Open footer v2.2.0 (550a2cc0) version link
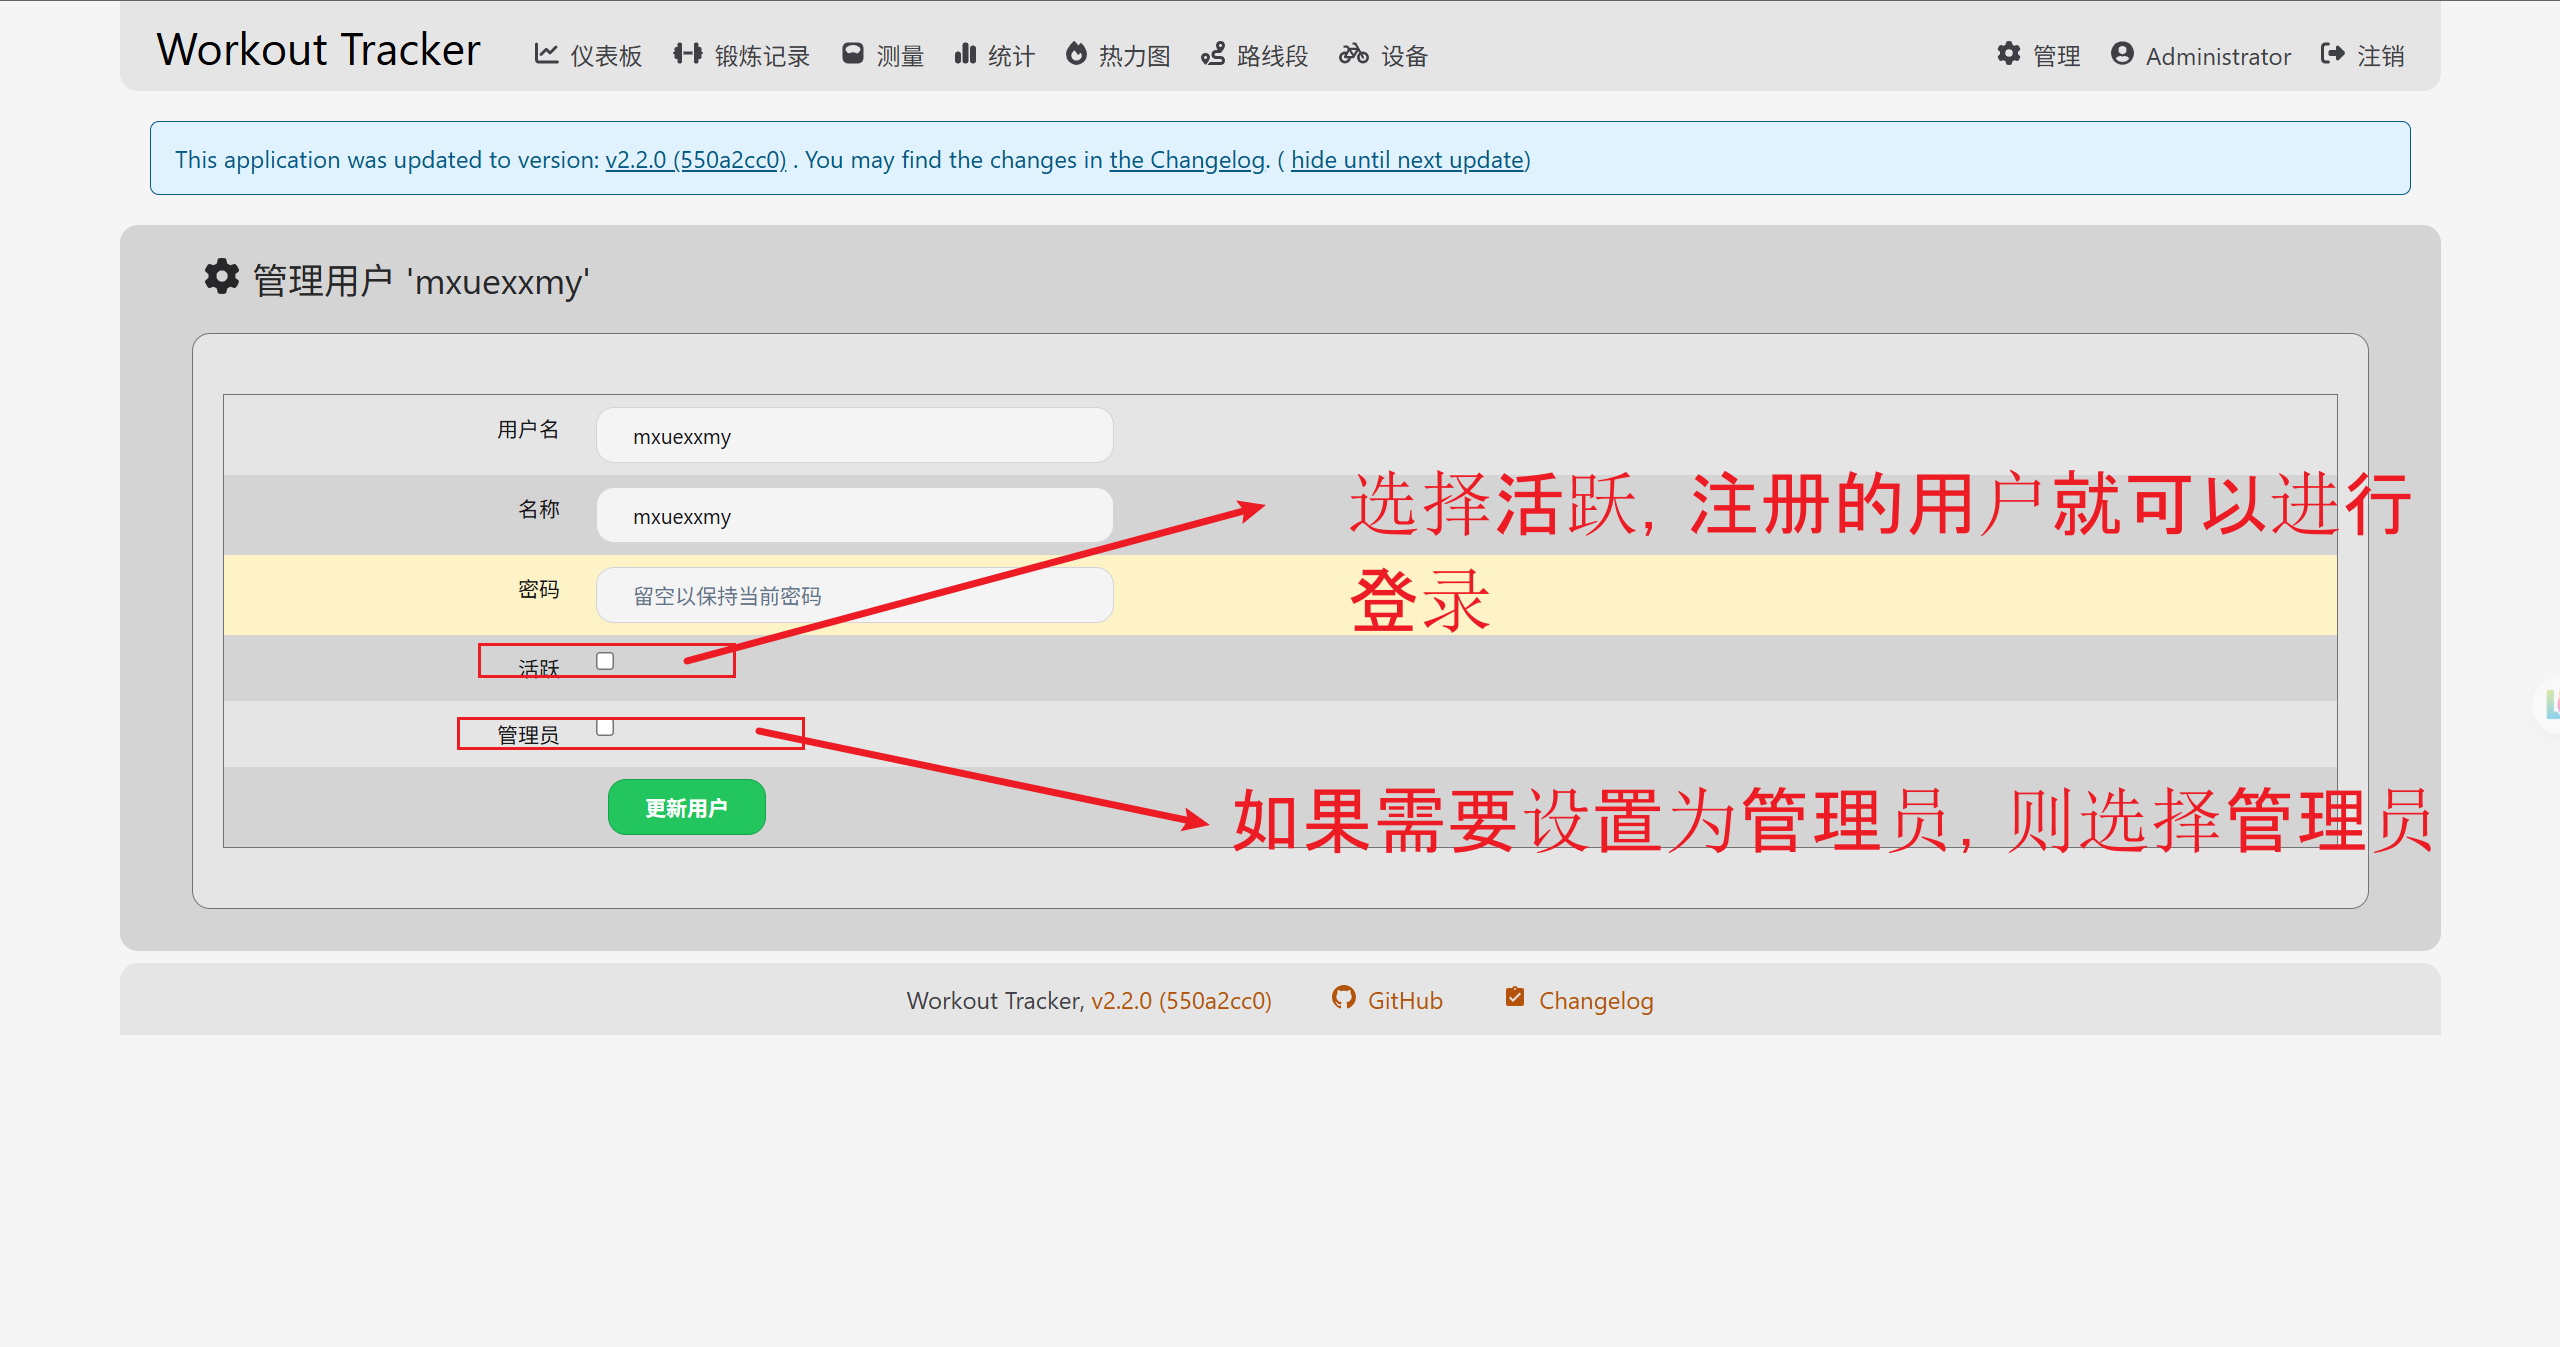The width and height of the screenshot is (2560, 1347). coord(1181,1001)
